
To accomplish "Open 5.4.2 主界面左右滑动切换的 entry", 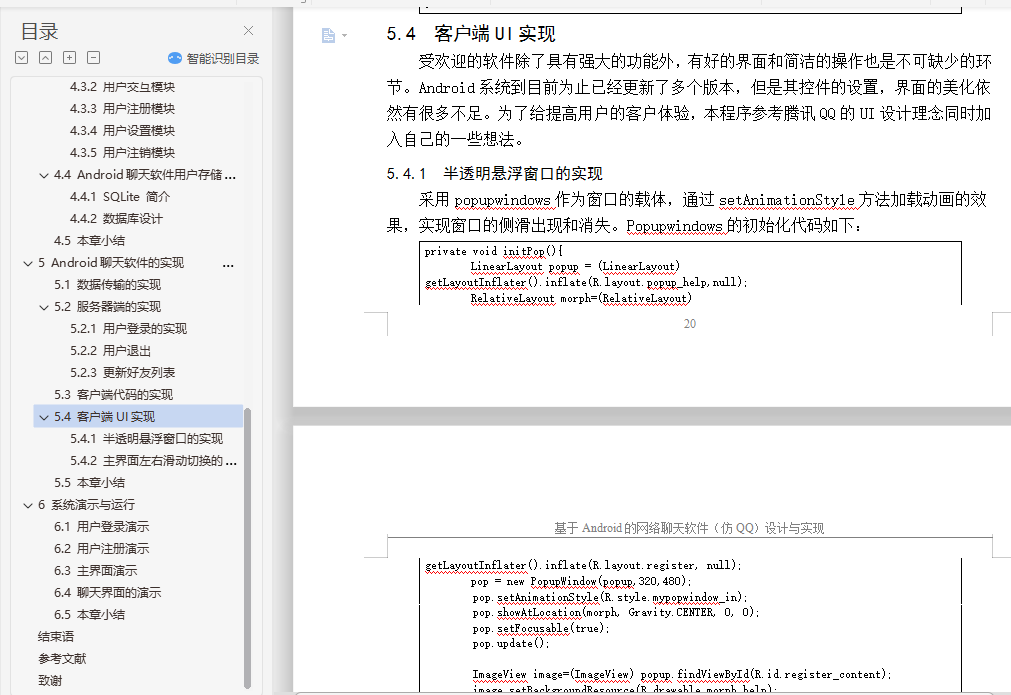I will tap(153, 460).
